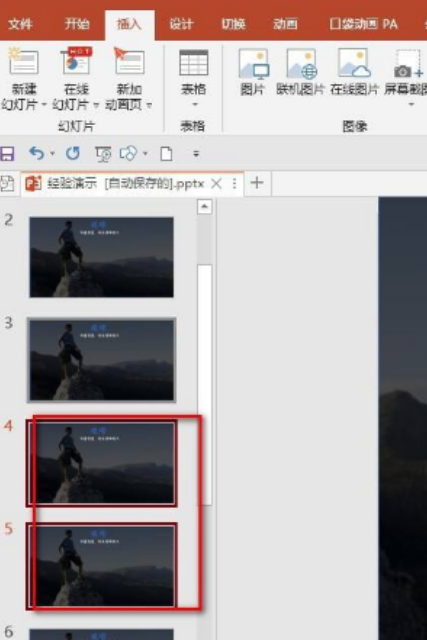Open Customize Quick Access Toolbar dropdown
This screenshot has width=427, height=640.
[196, 154]
